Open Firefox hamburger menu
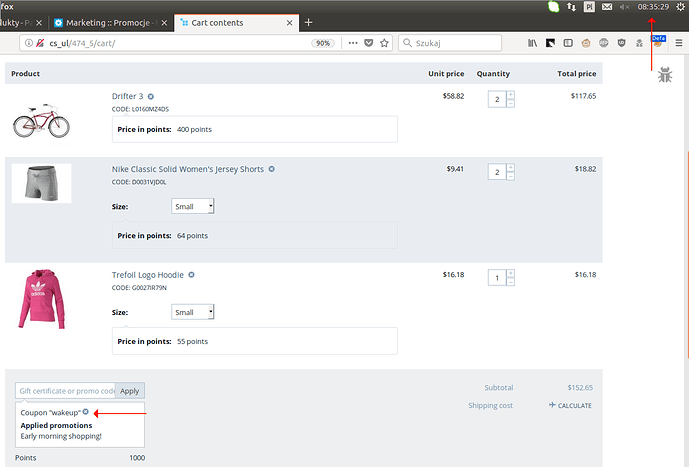Viewport: 689px width, 467px height. pyautogui.click(x=679, y=43)
